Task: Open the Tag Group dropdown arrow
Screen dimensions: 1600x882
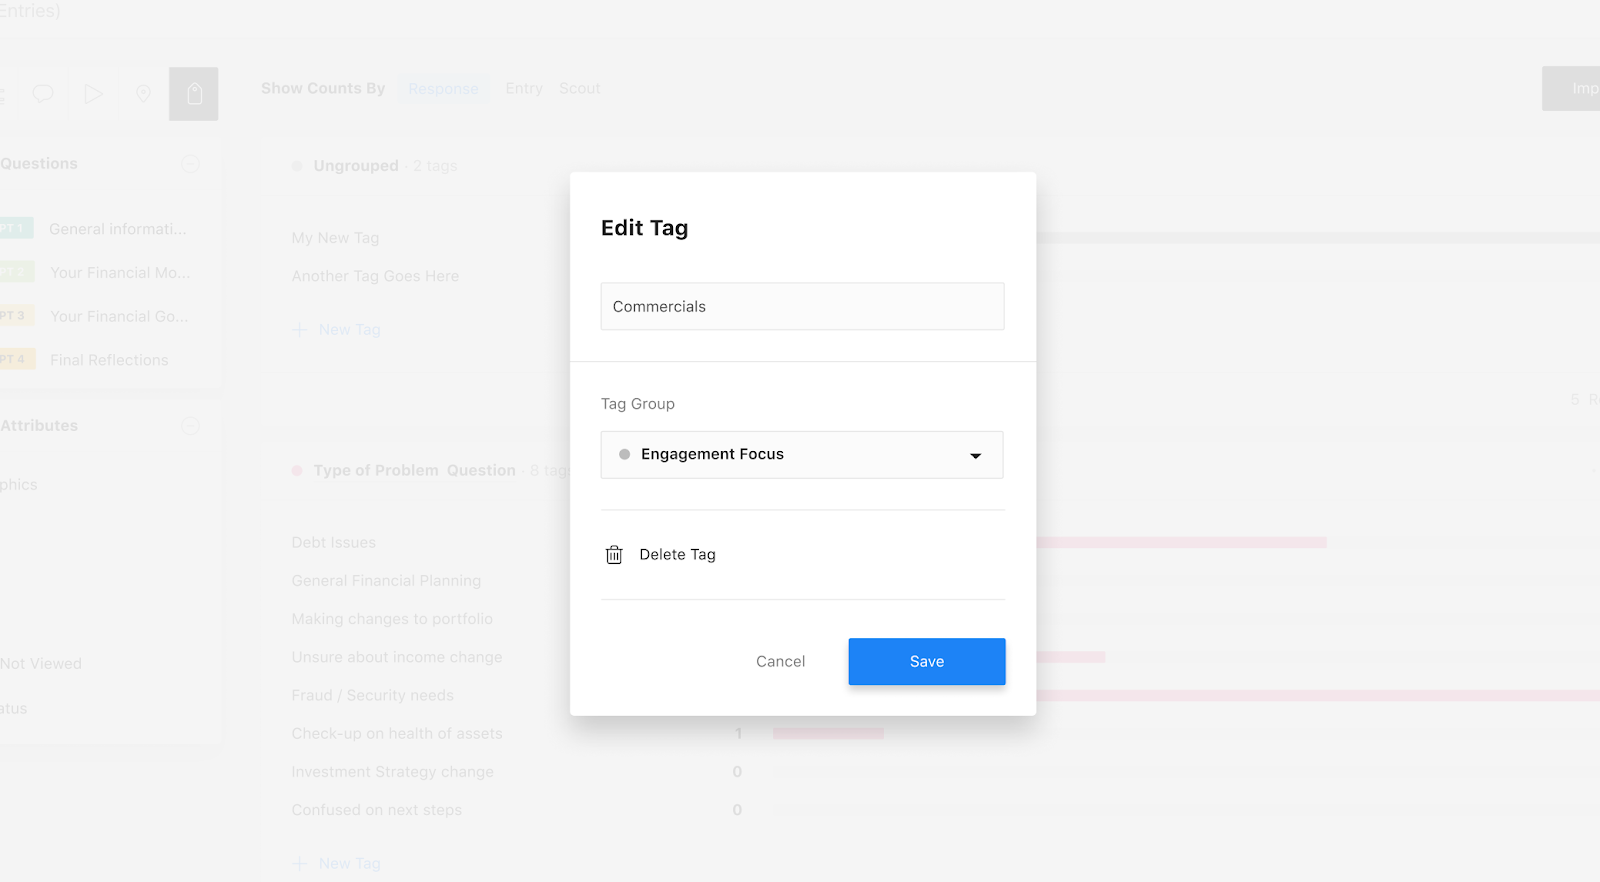Action: (975, 456)
